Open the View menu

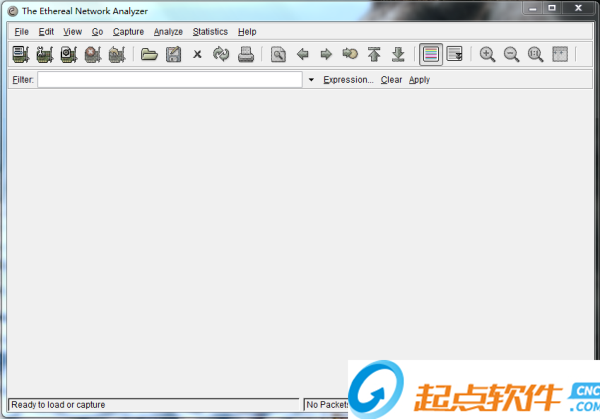[73, 32]
